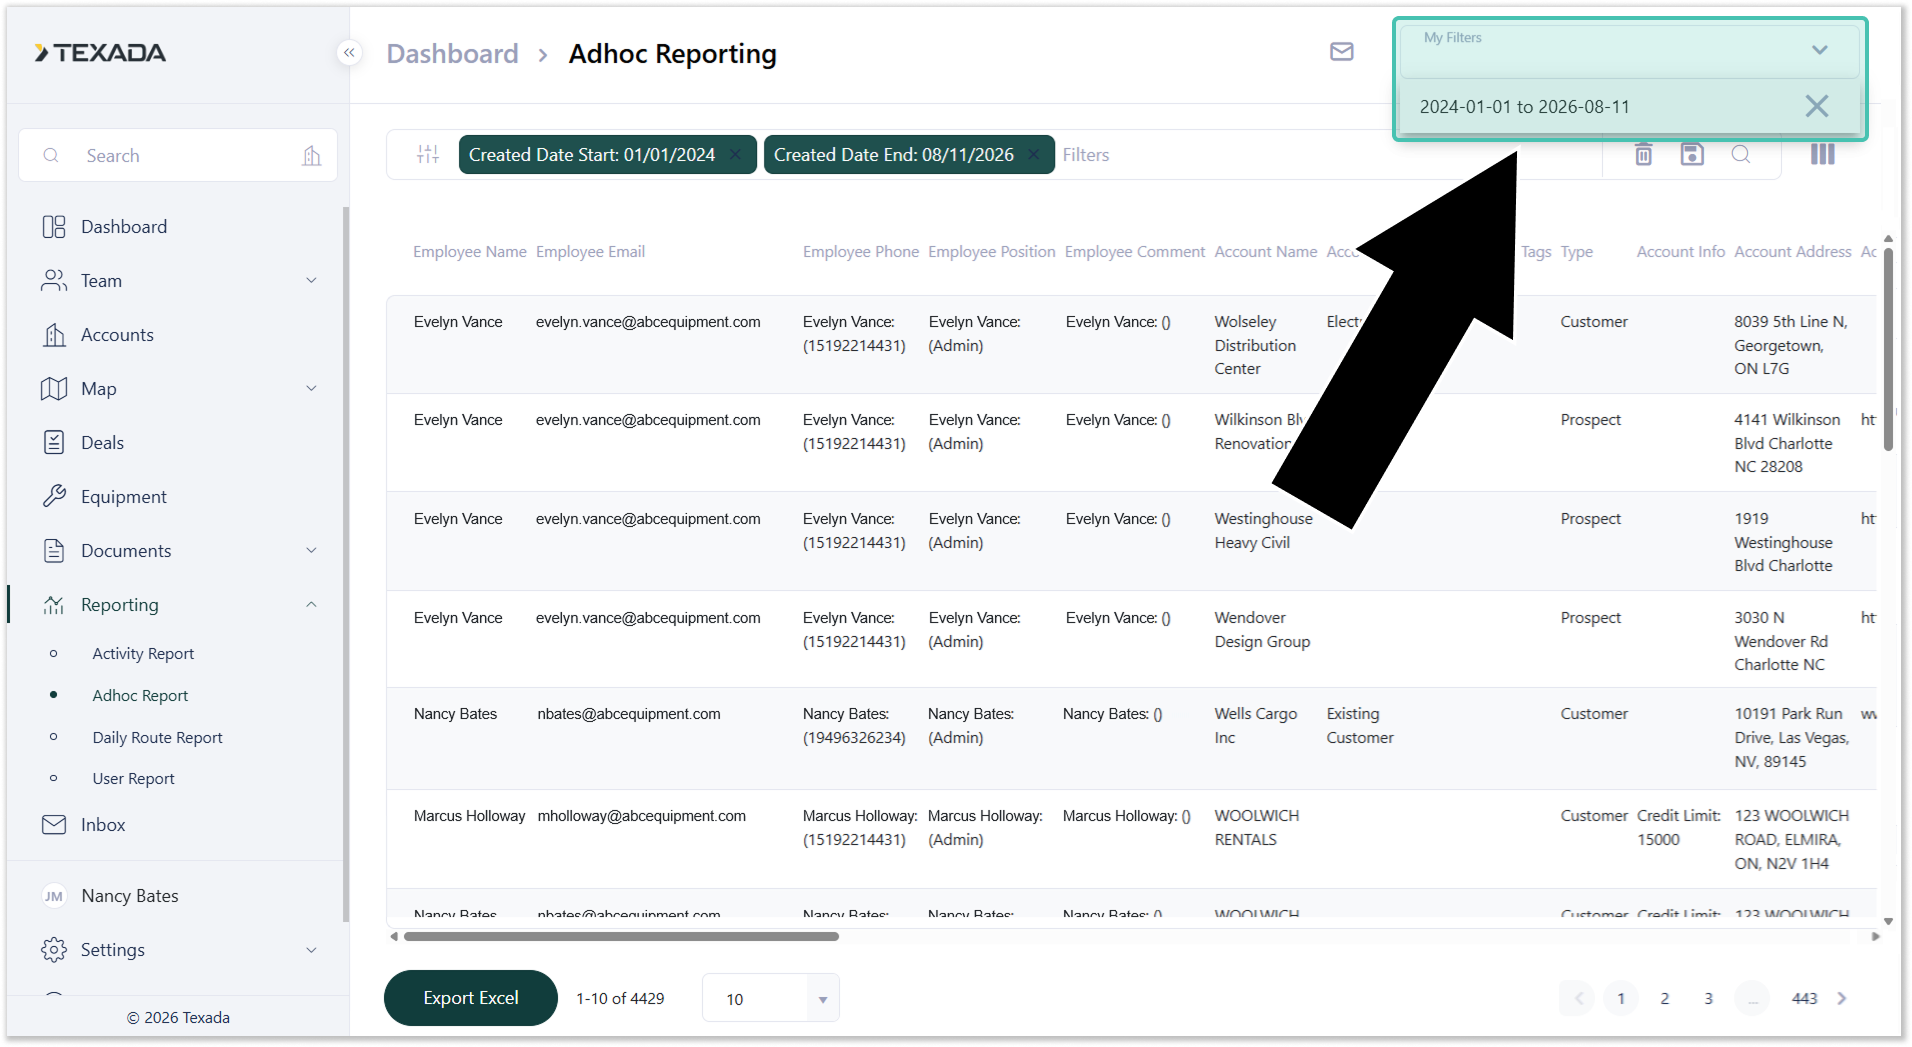Open the filter sliders icon

428,154
